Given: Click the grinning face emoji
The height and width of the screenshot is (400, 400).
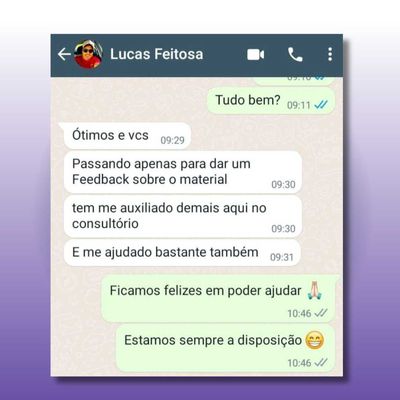Looking at the screenshot, I should coord(315,340).
